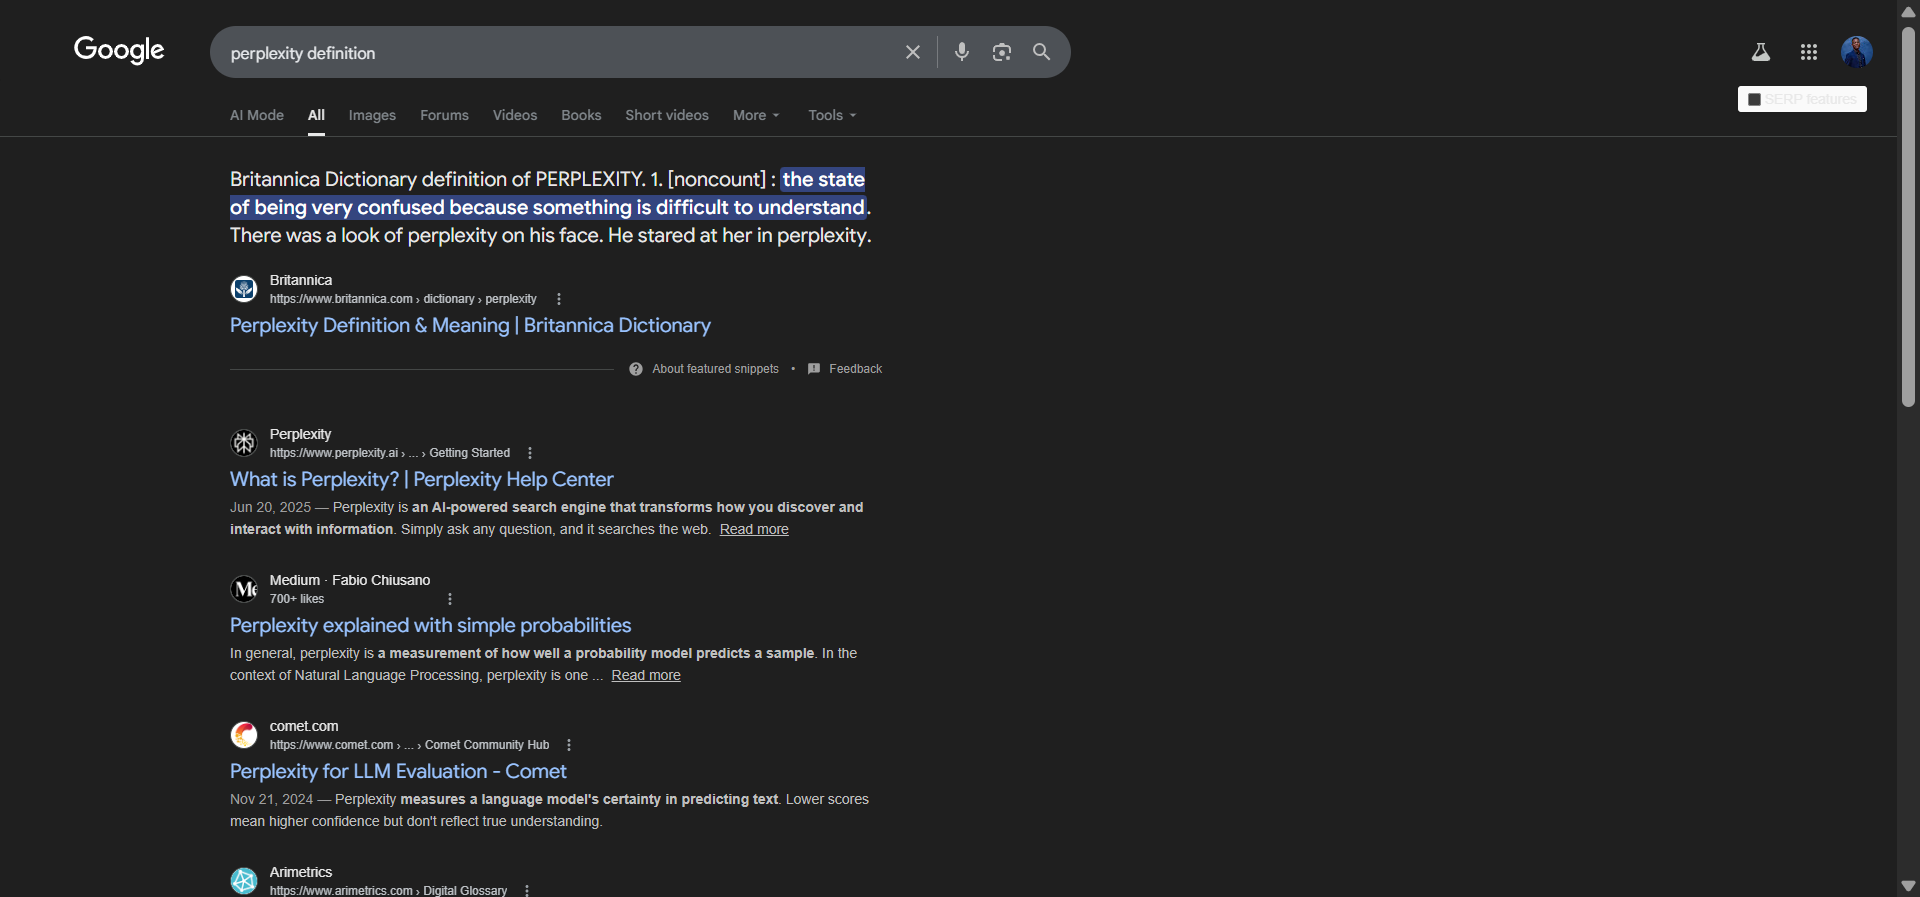Click Read more under Medium result
Screen dimensions: 1920x897
(646, 675)
